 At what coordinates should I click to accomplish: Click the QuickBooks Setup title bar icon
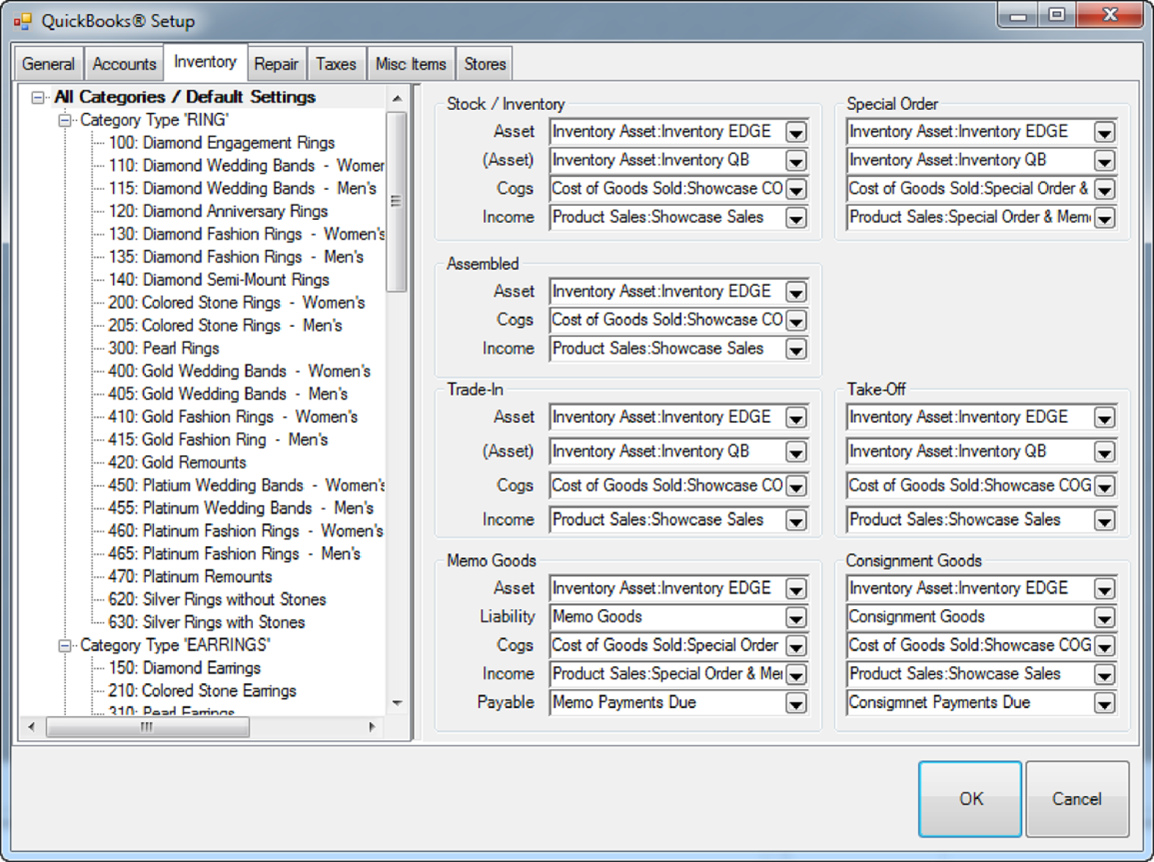(x=22, y=20)
